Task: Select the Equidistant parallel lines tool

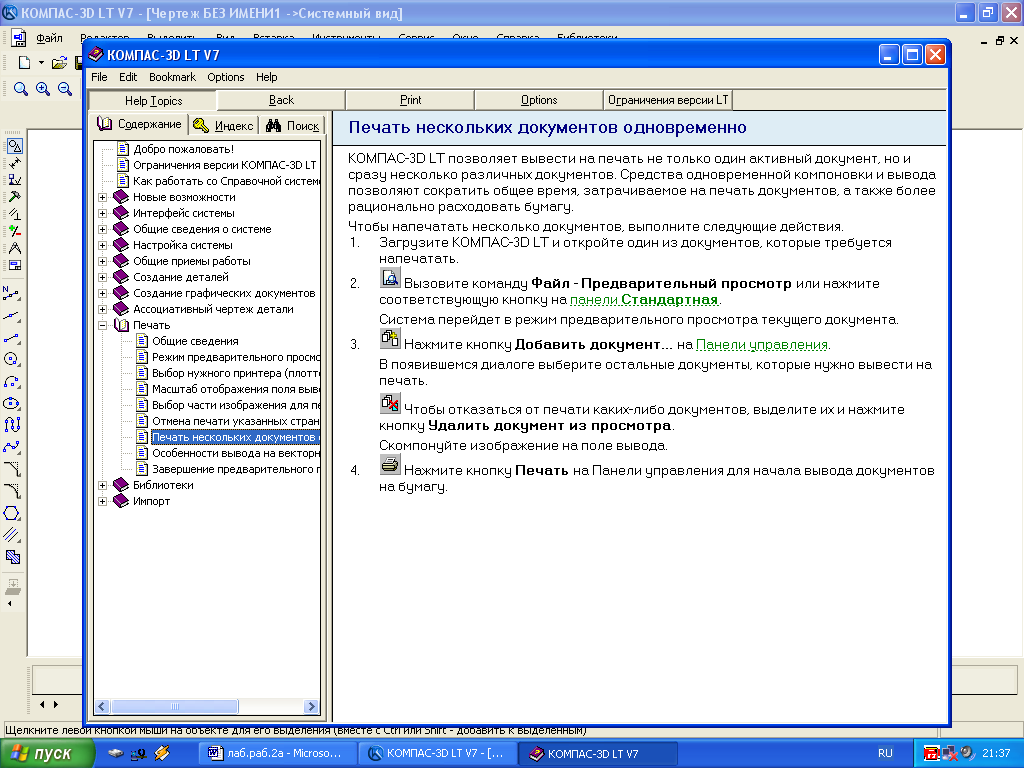Action: click(12, 535)
